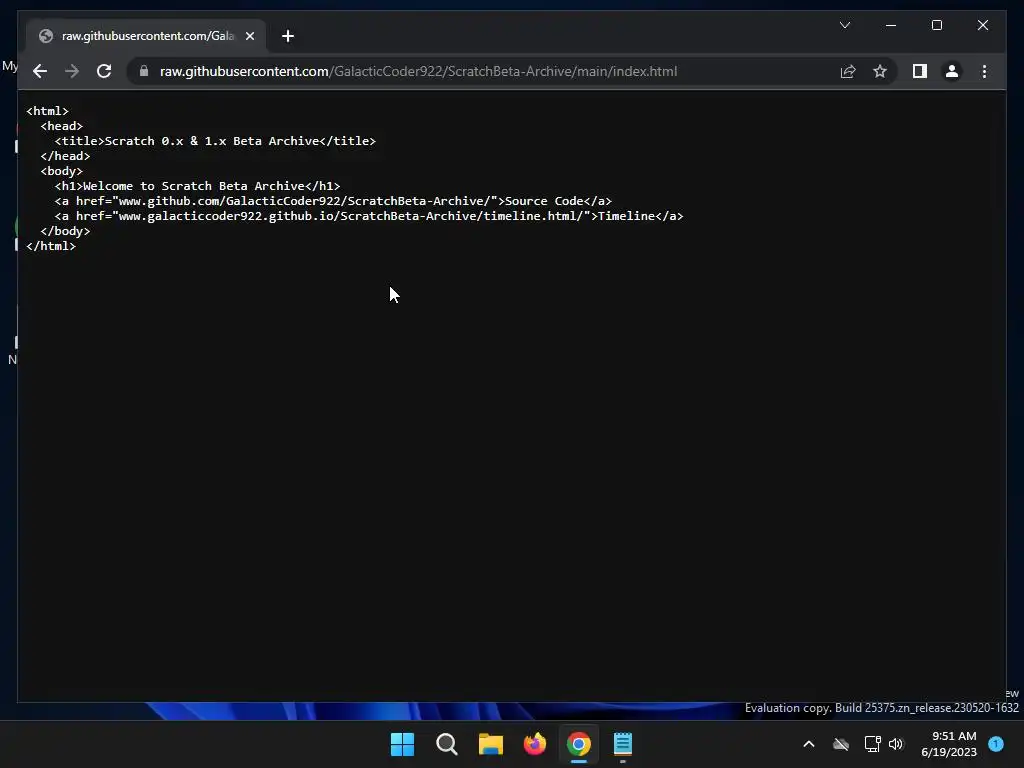Click the opening <html> tag text
Viewport: 1024px width, 768px height.
click(47, 111)
